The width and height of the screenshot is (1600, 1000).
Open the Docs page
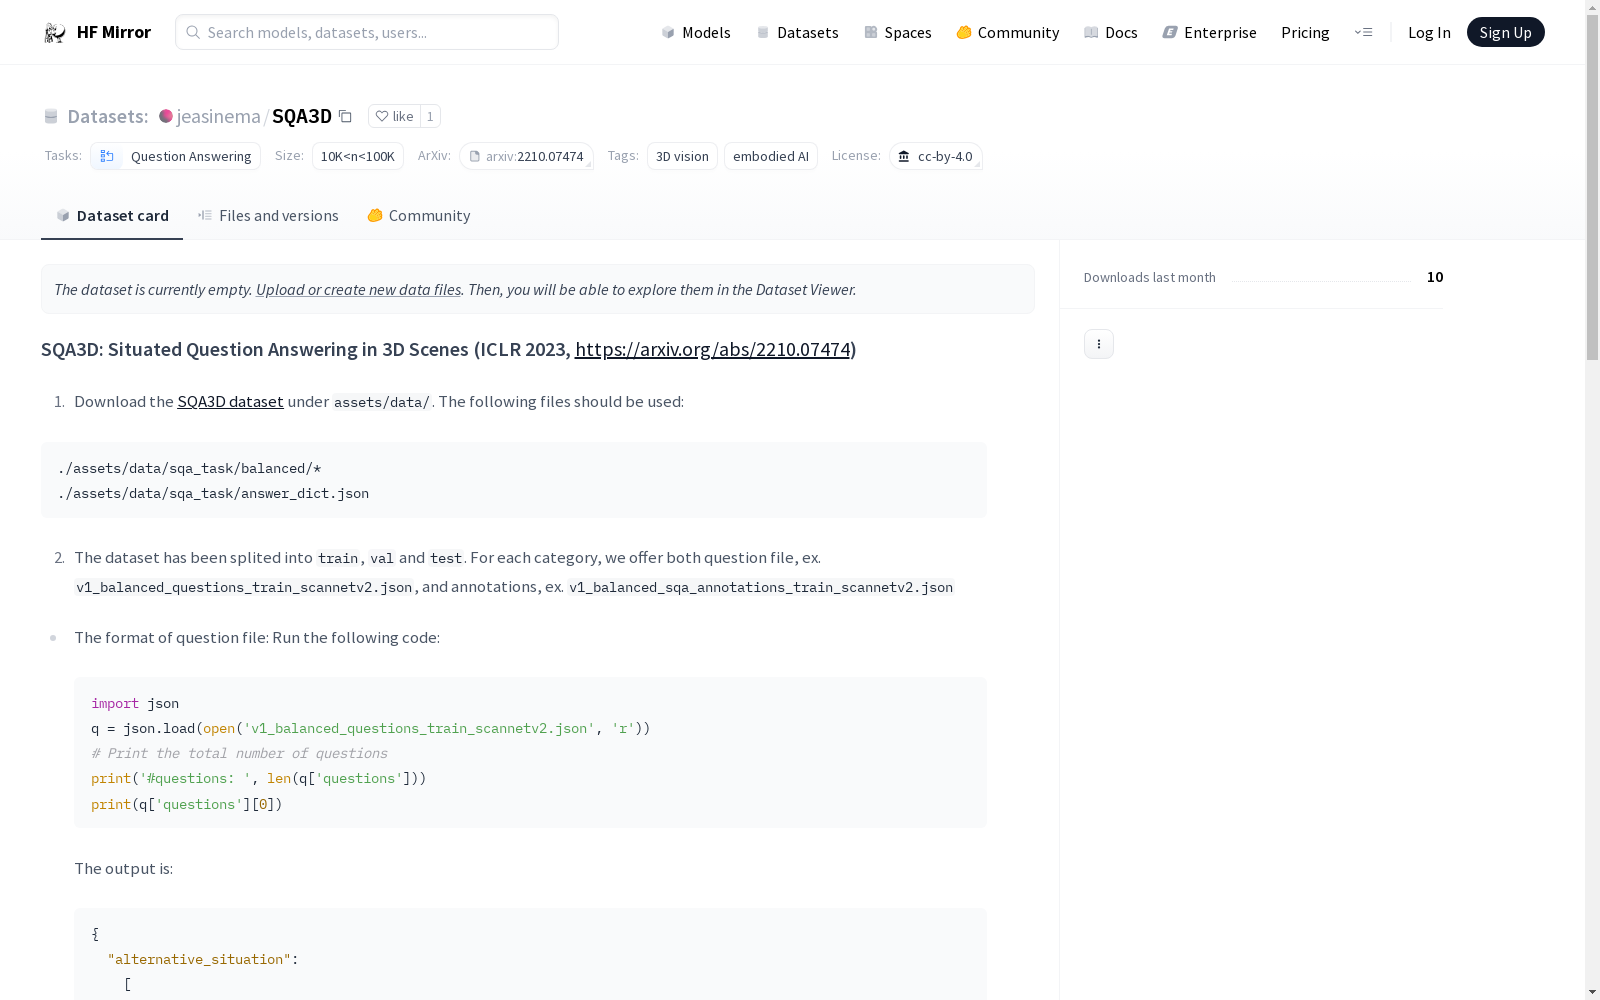point(1111,33)
